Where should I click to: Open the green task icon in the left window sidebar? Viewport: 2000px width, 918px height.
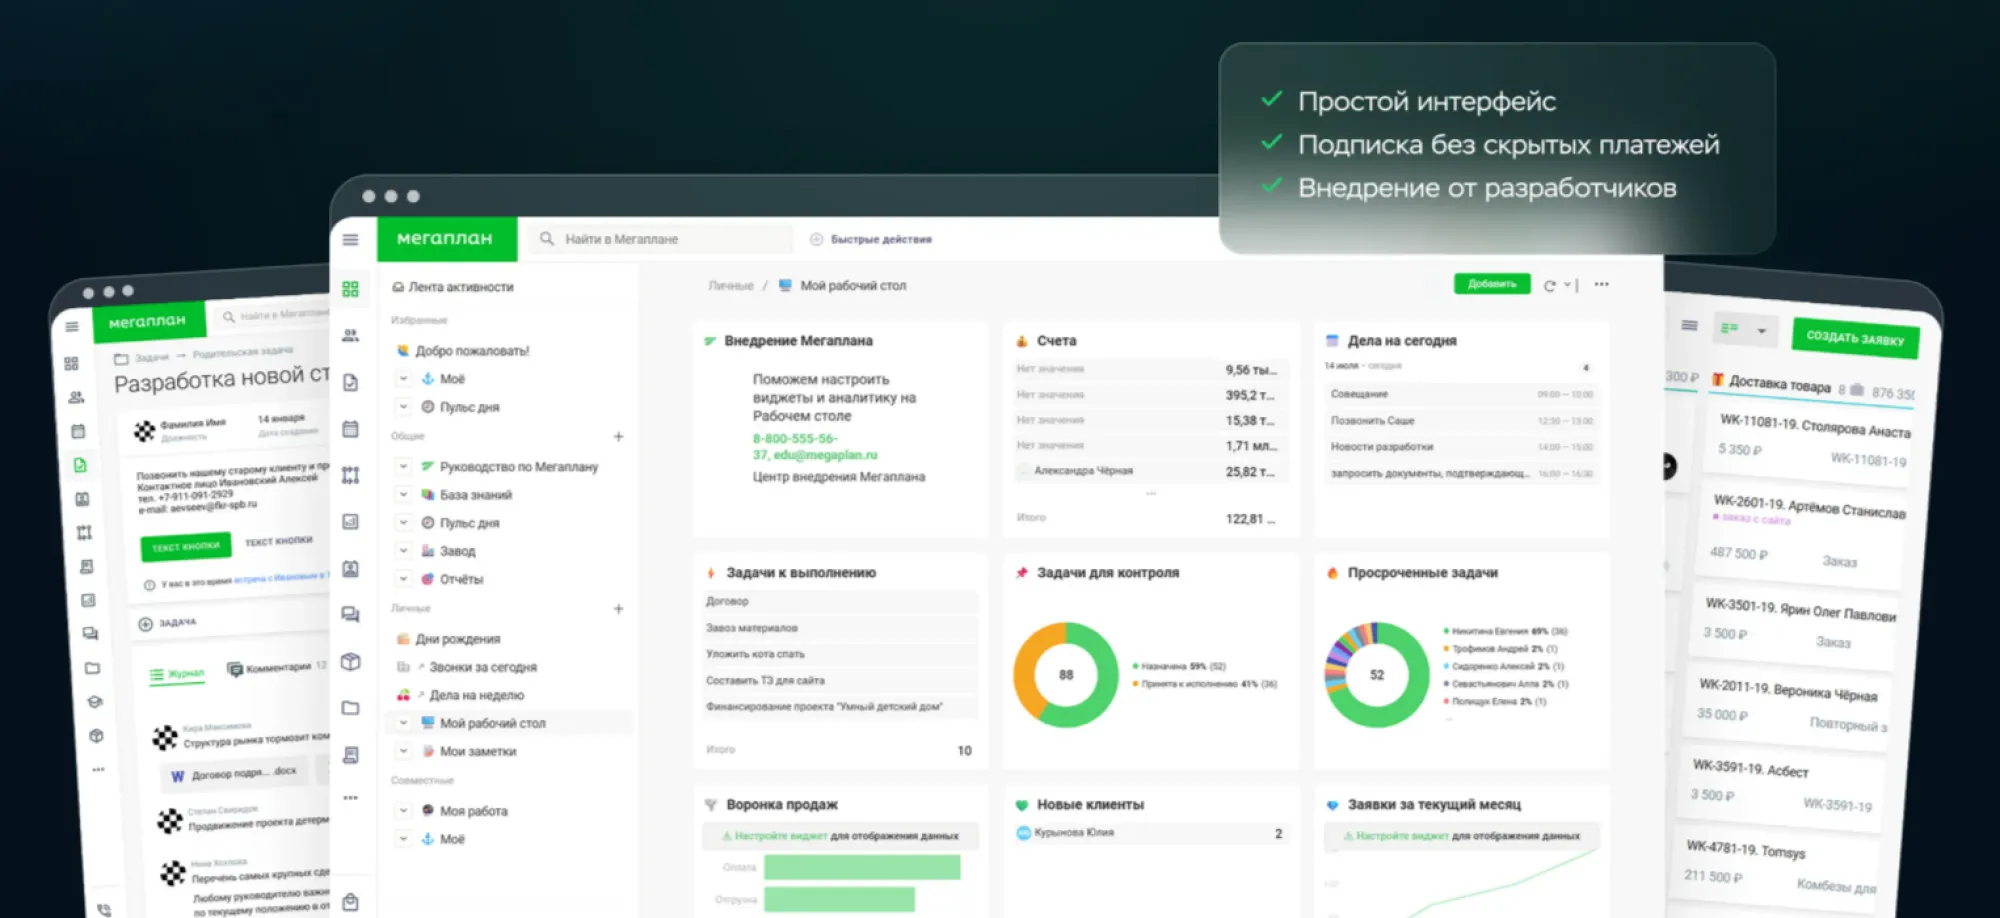tap(80, 465)
